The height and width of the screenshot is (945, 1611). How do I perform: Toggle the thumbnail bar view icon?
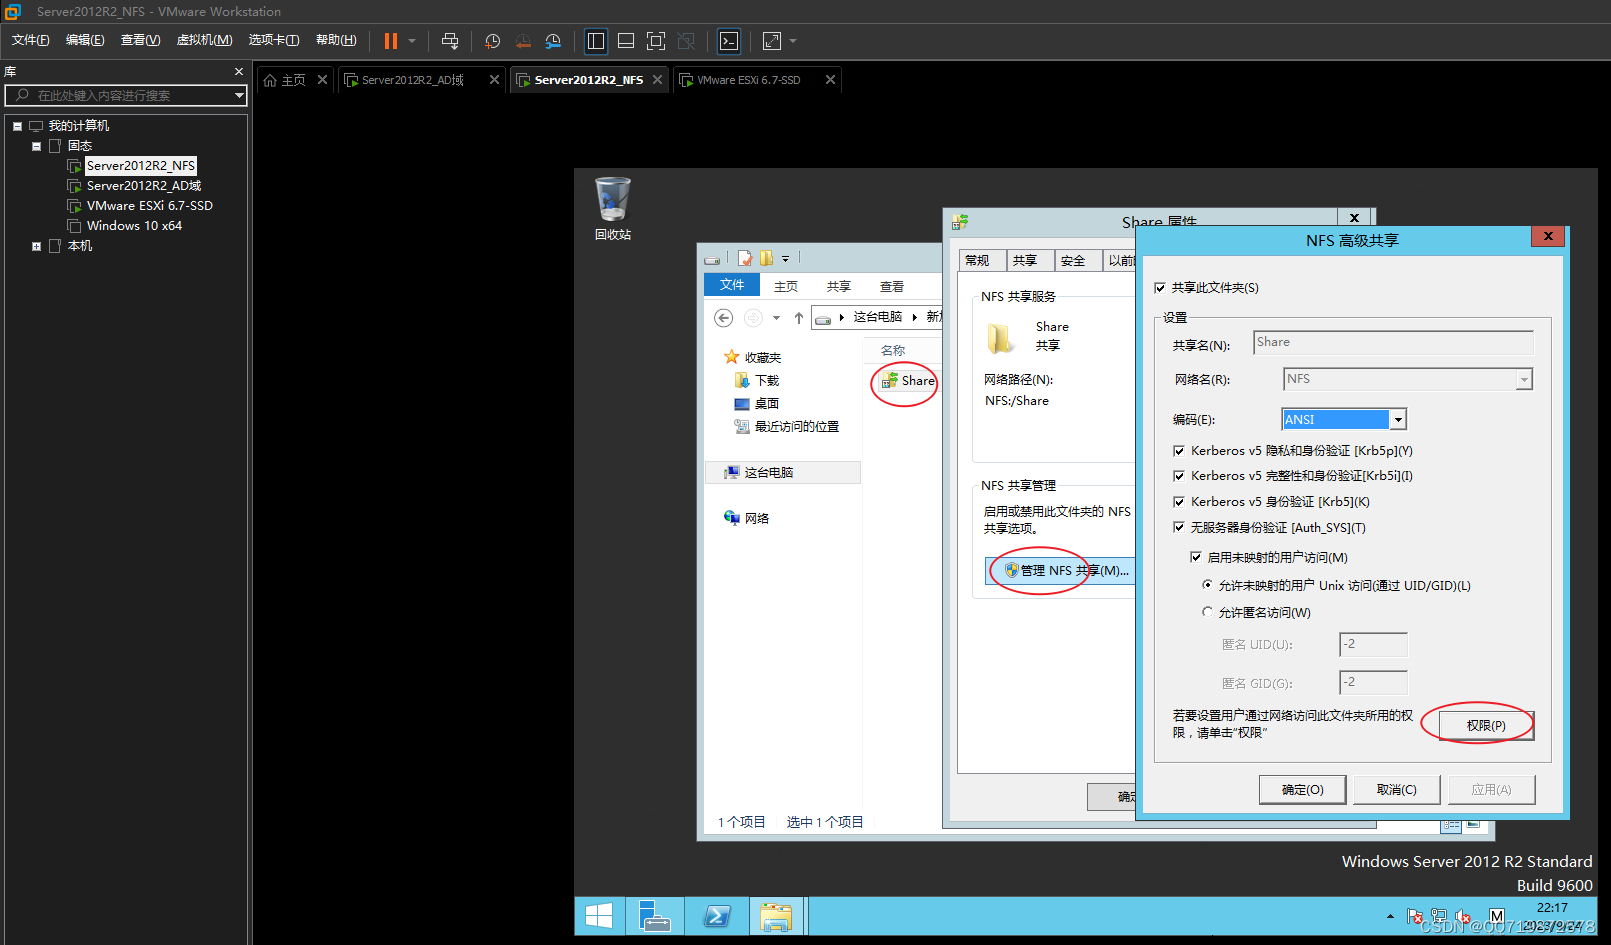pyautogui.click(x=626, y=41)
